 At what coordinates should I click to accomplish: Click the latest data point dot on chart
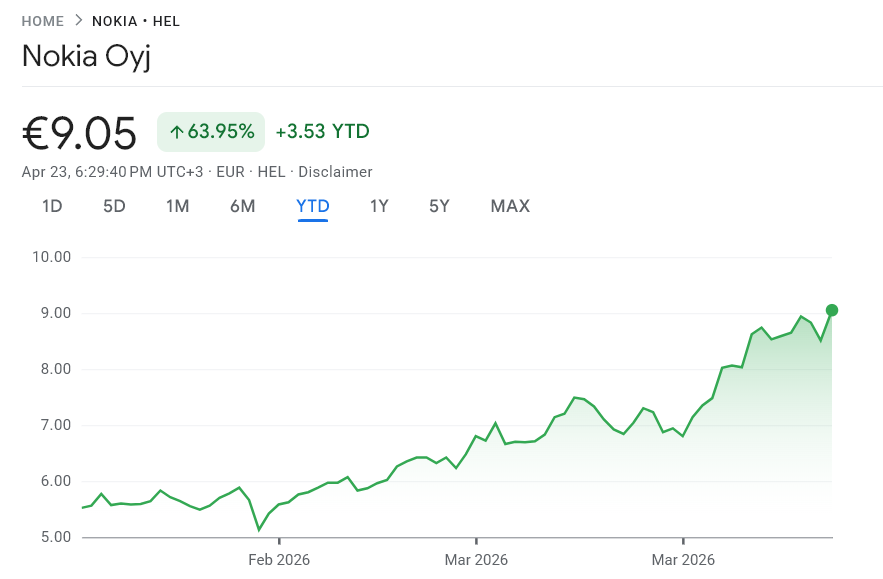832,310
